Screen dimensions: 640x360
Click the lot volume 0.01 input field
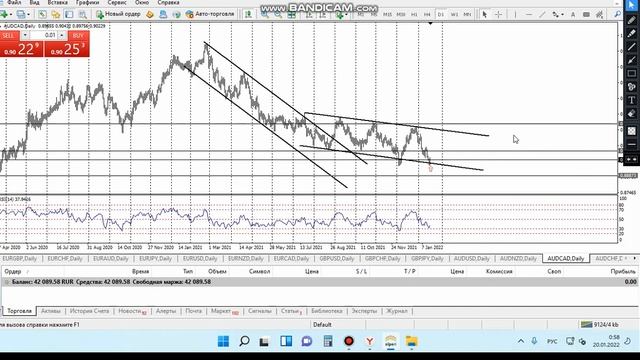44,36
